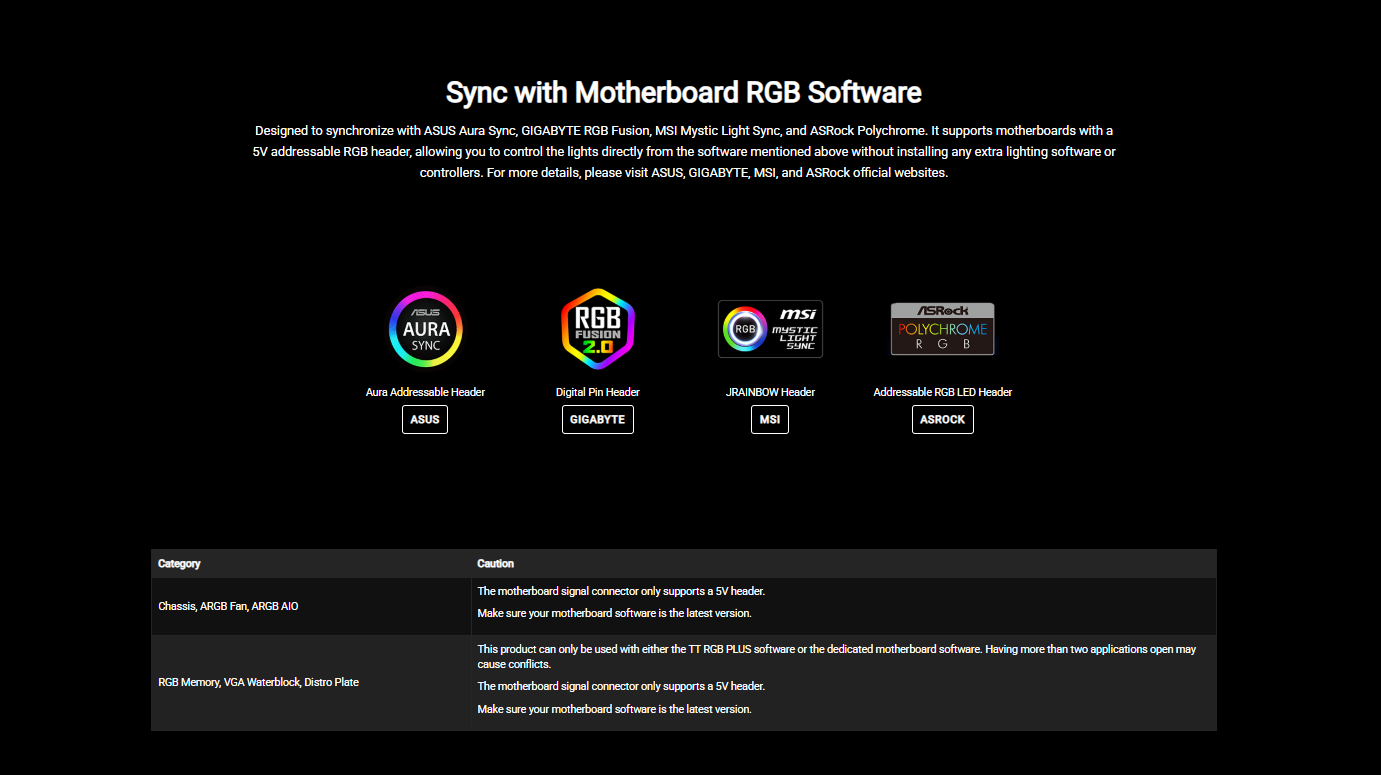The height and width of the screenshot is (775, 1381).
Task: Visit the ASROCK button link
Action: point(942,420)
